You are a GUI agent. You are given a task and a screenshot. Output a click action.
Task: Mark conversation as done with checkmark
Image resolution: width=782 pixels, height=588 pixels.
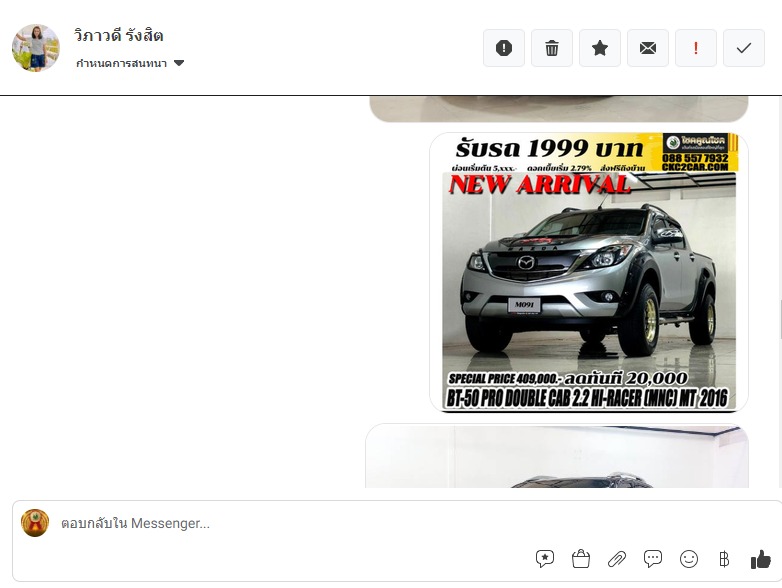point(744,48)
